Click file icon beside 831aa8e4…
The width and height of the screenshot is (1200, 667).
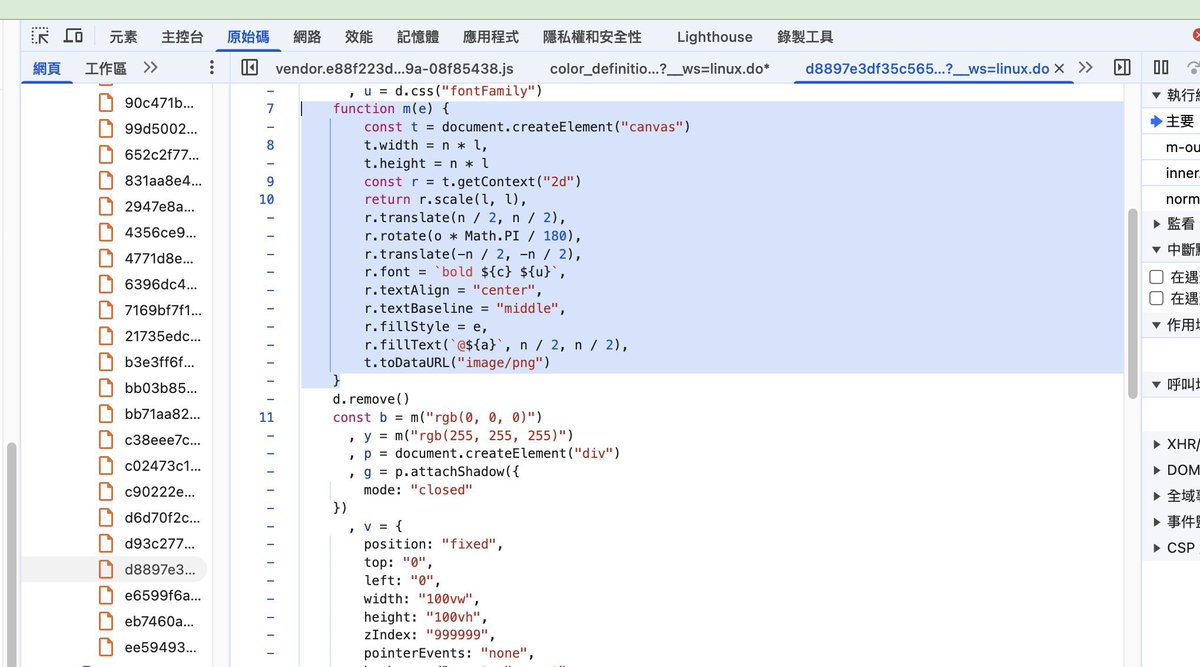[106, 180]
